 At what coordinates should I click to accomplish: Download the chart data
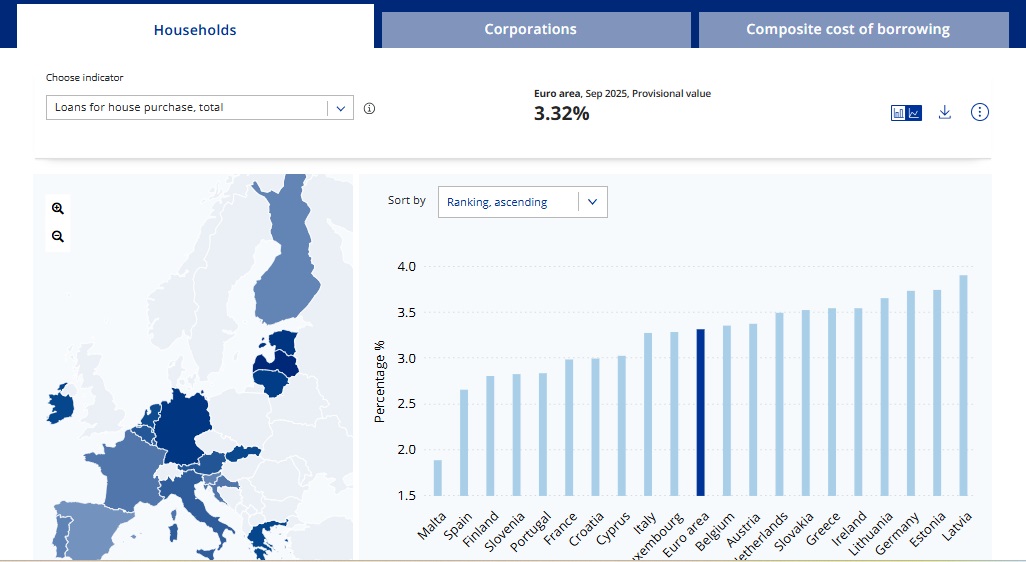(944, 112)
